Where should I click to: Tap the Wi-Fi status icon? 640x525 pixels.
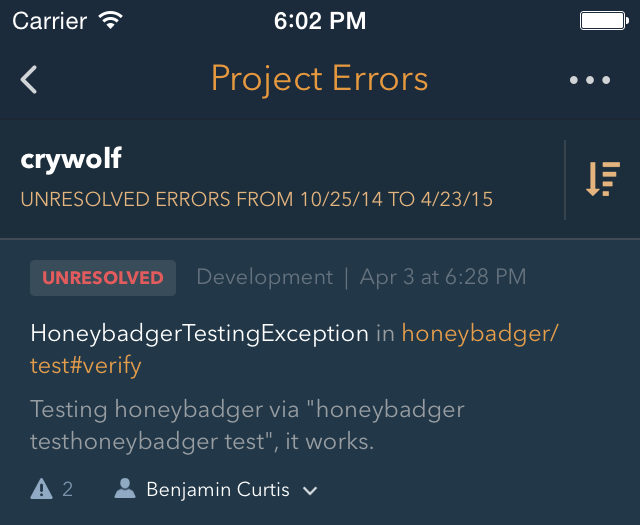111,20
